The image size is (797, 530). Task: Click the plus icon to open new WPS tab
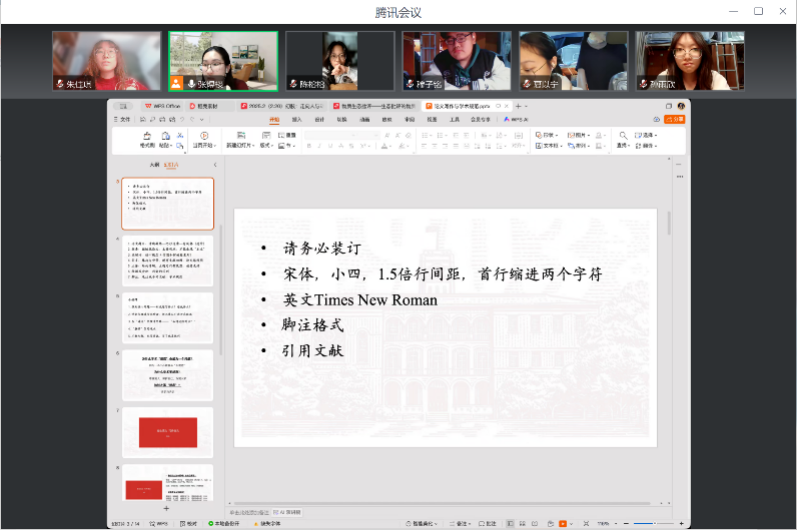(518, 105)
